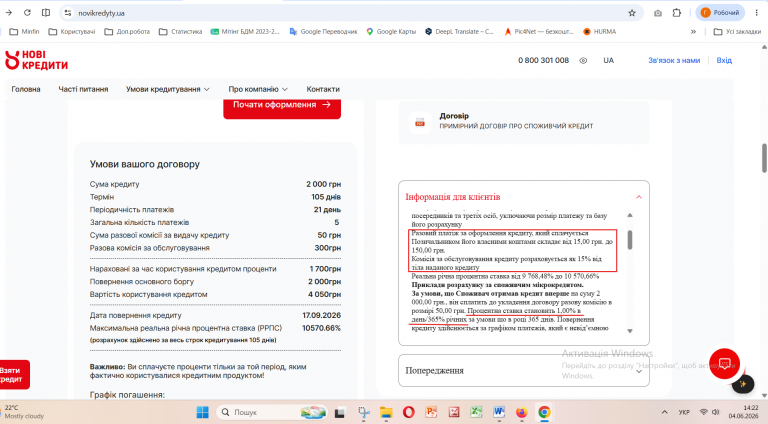Click the dark sparkle assistant button
The width and height of the screenshot is (768, 424).
[743, 384]
